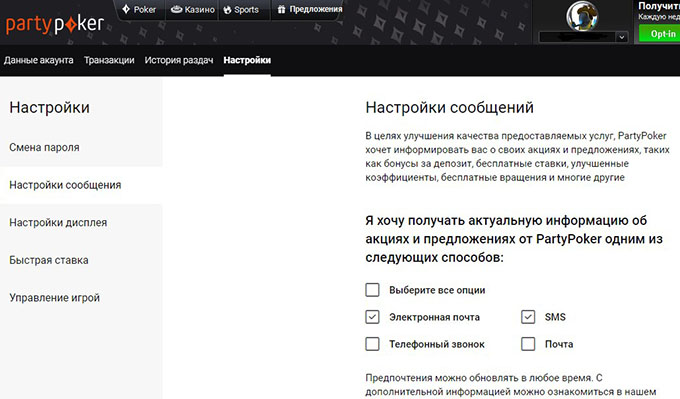Click the Казино chips icon

coord(176,9)
